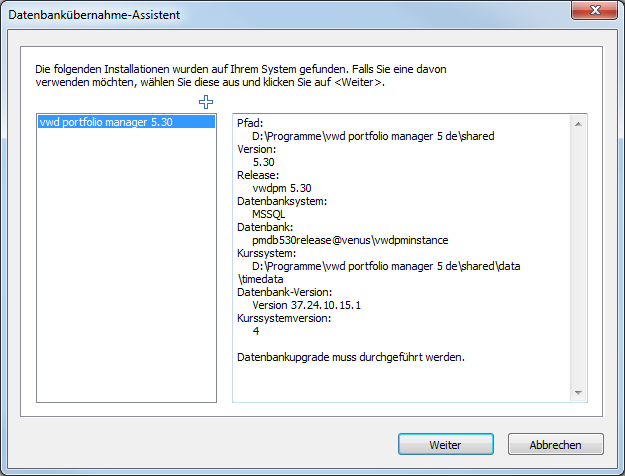Viewport: 625px width, 476px height.
Task: Click the Pfad: label in details
Action: tap(250, 122)
